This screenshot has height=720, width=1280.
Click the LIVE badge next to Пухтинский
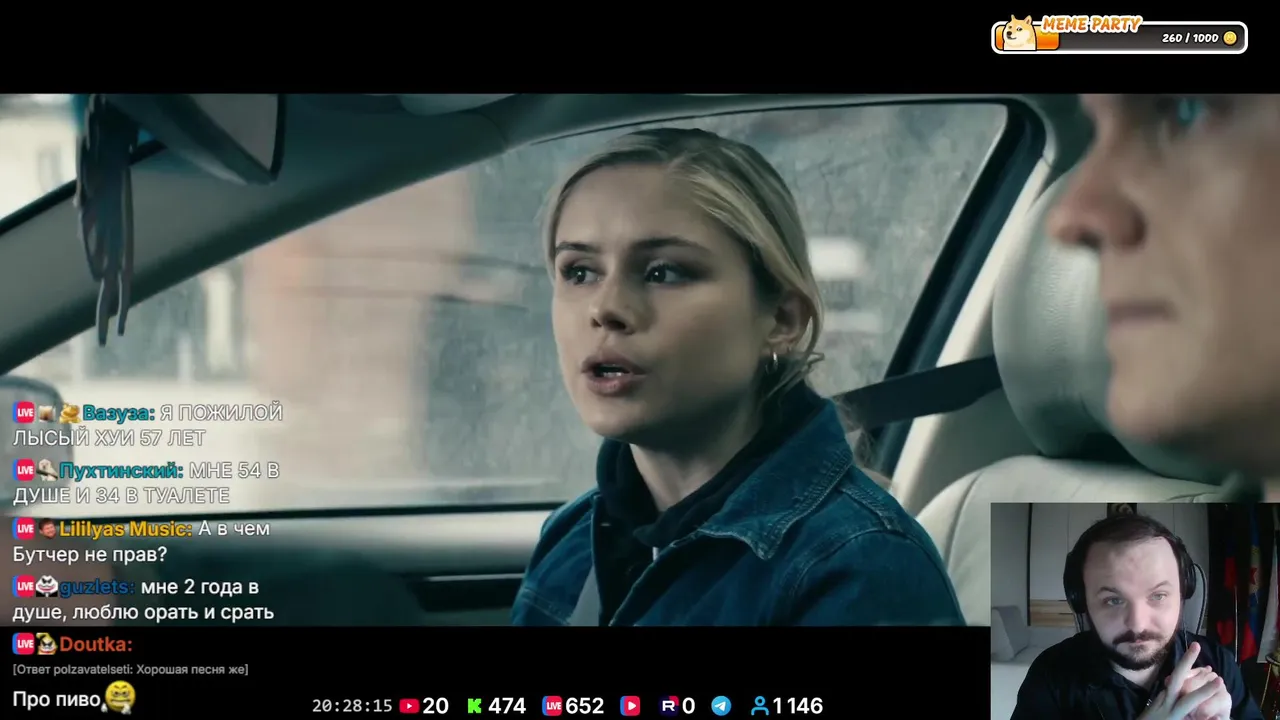click(x=24, y=470)
